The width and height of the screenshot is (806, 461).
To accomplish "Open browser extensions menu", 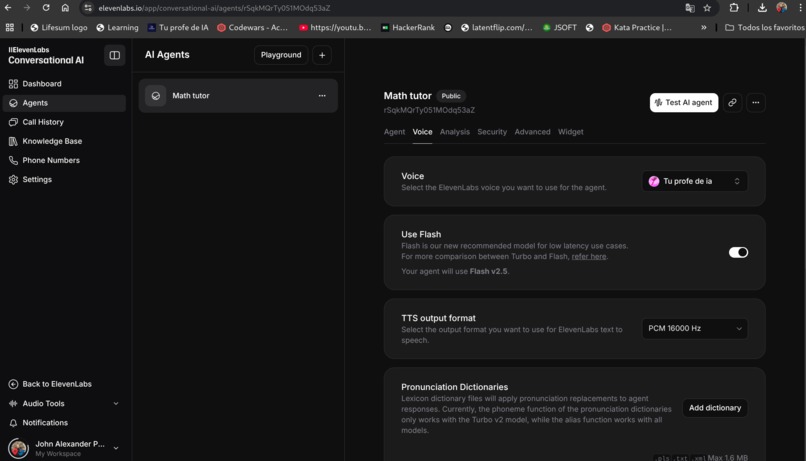I will point(734,8).
